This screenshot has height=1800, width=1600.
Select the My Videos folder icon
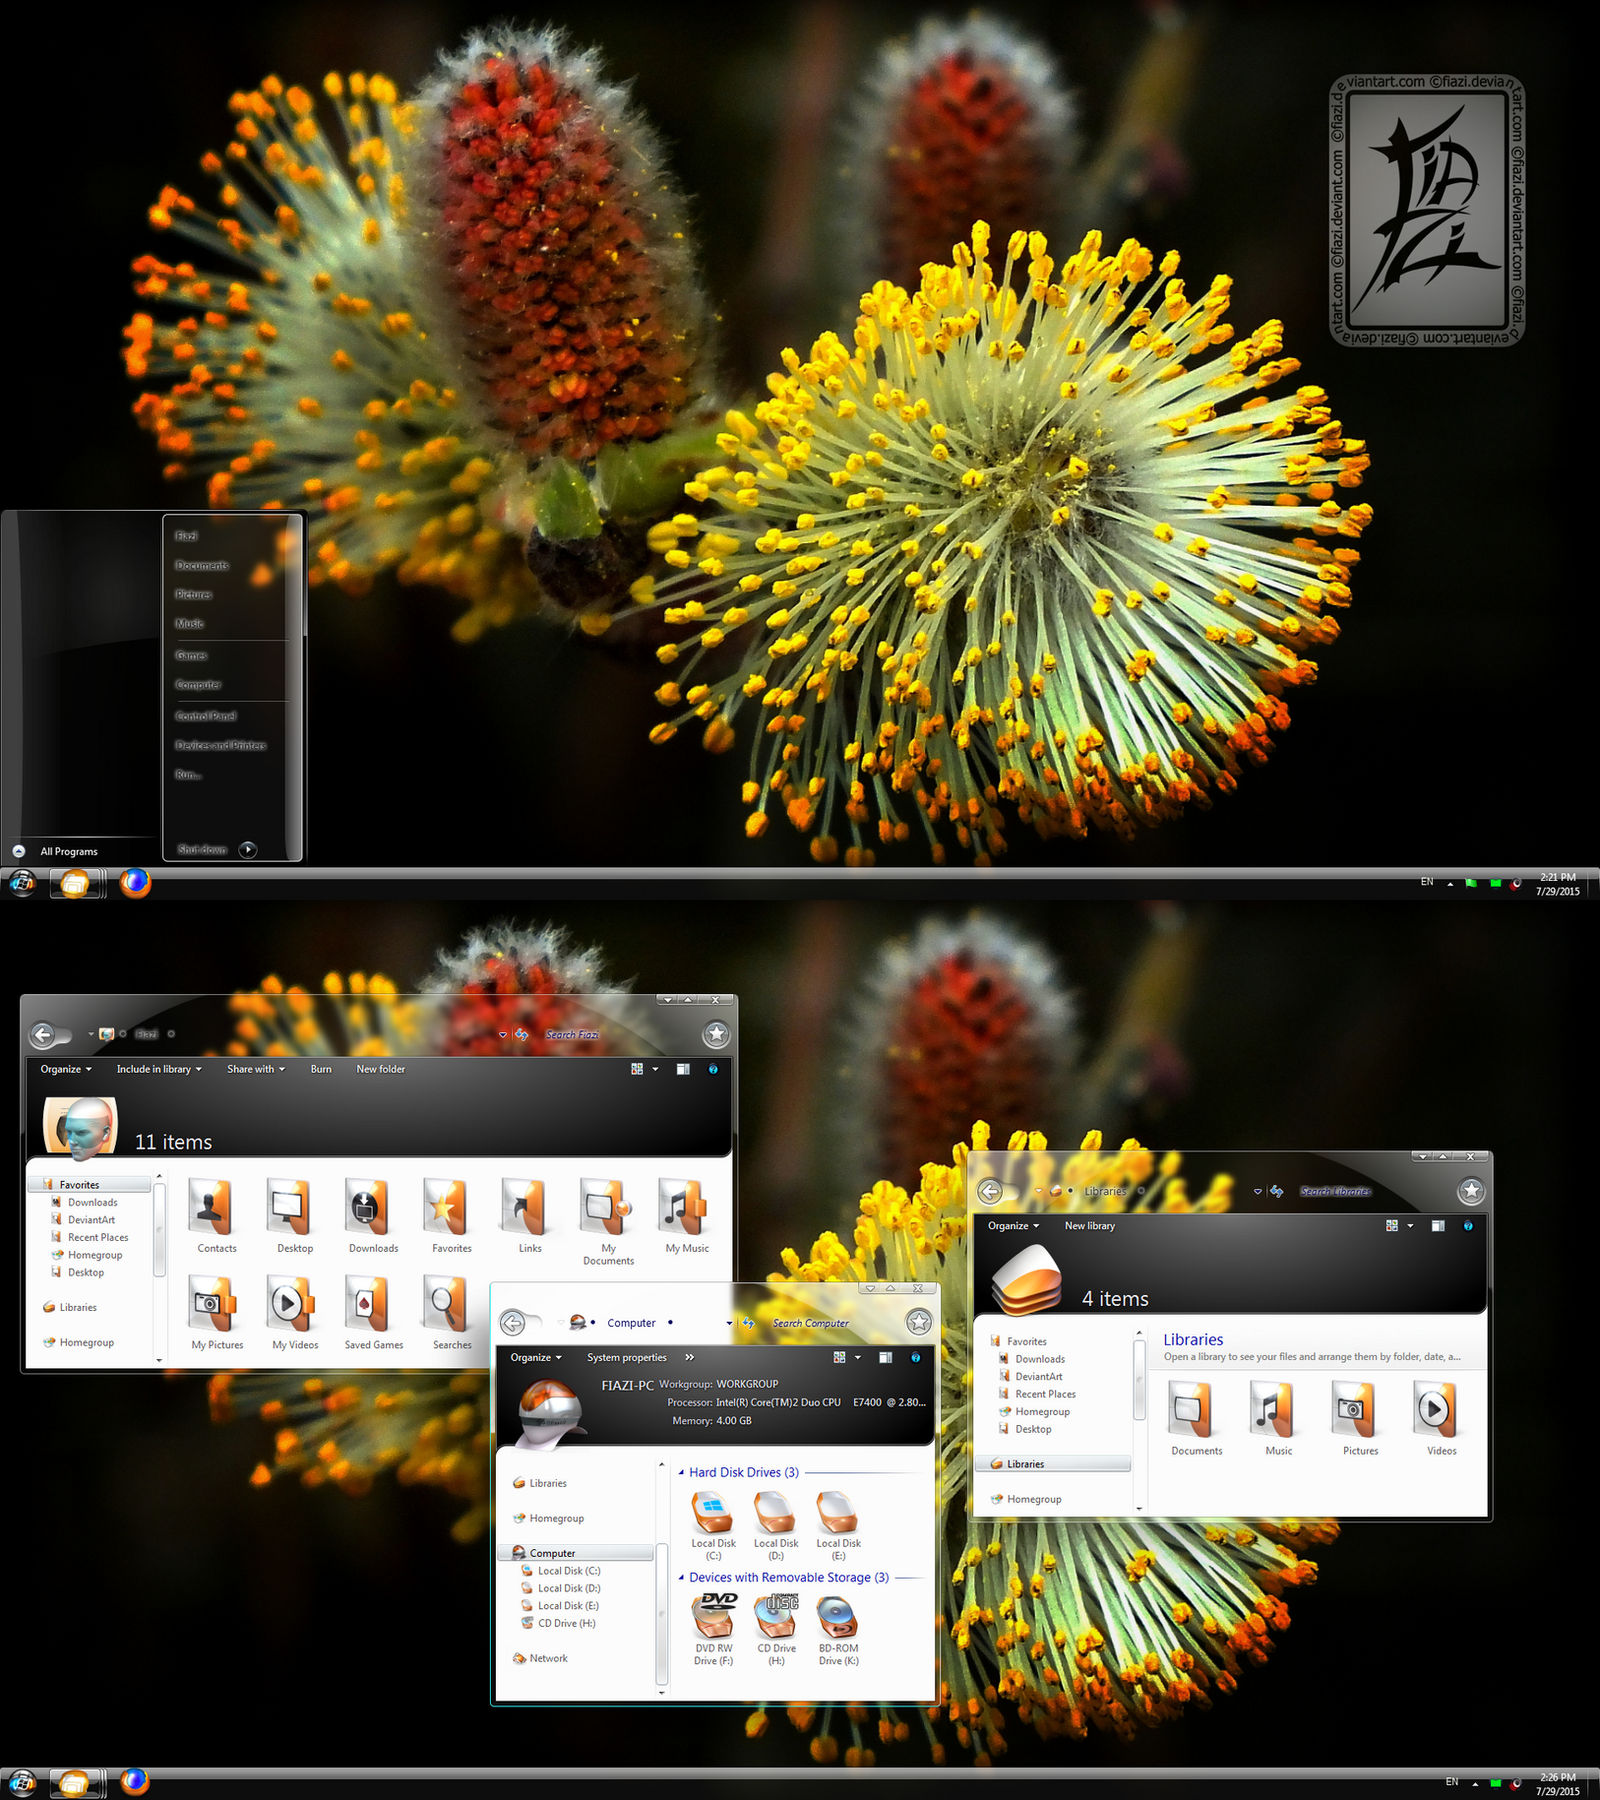pos(295,1312)
